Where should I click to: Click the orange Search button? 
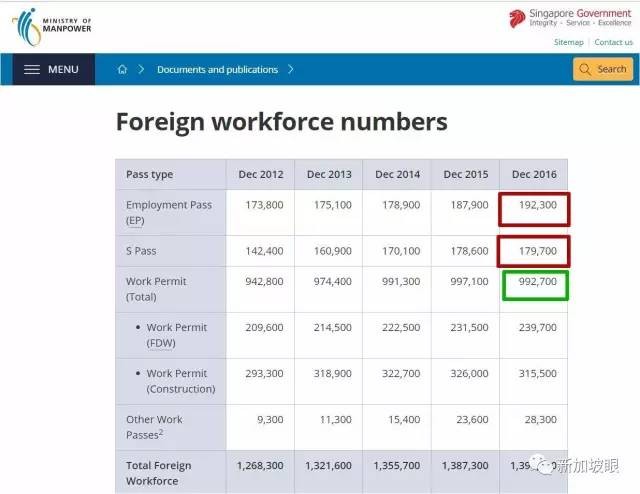[603, 69]
